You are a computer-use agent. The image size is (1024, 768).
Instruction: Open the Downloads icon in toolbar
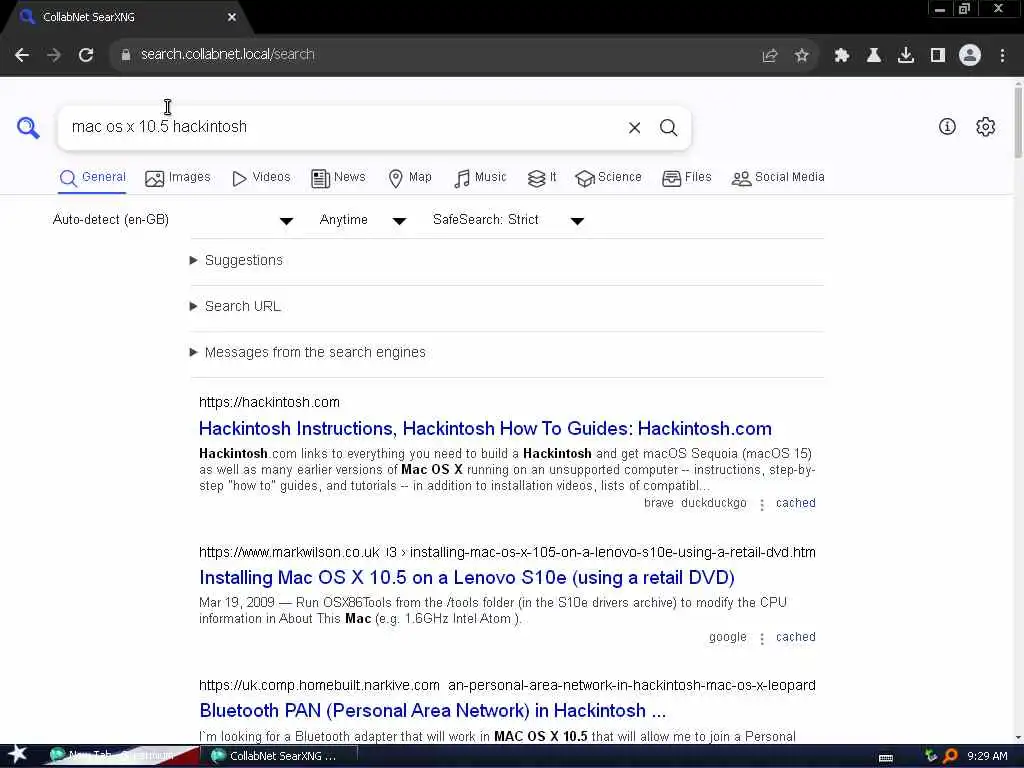point(906,56)
